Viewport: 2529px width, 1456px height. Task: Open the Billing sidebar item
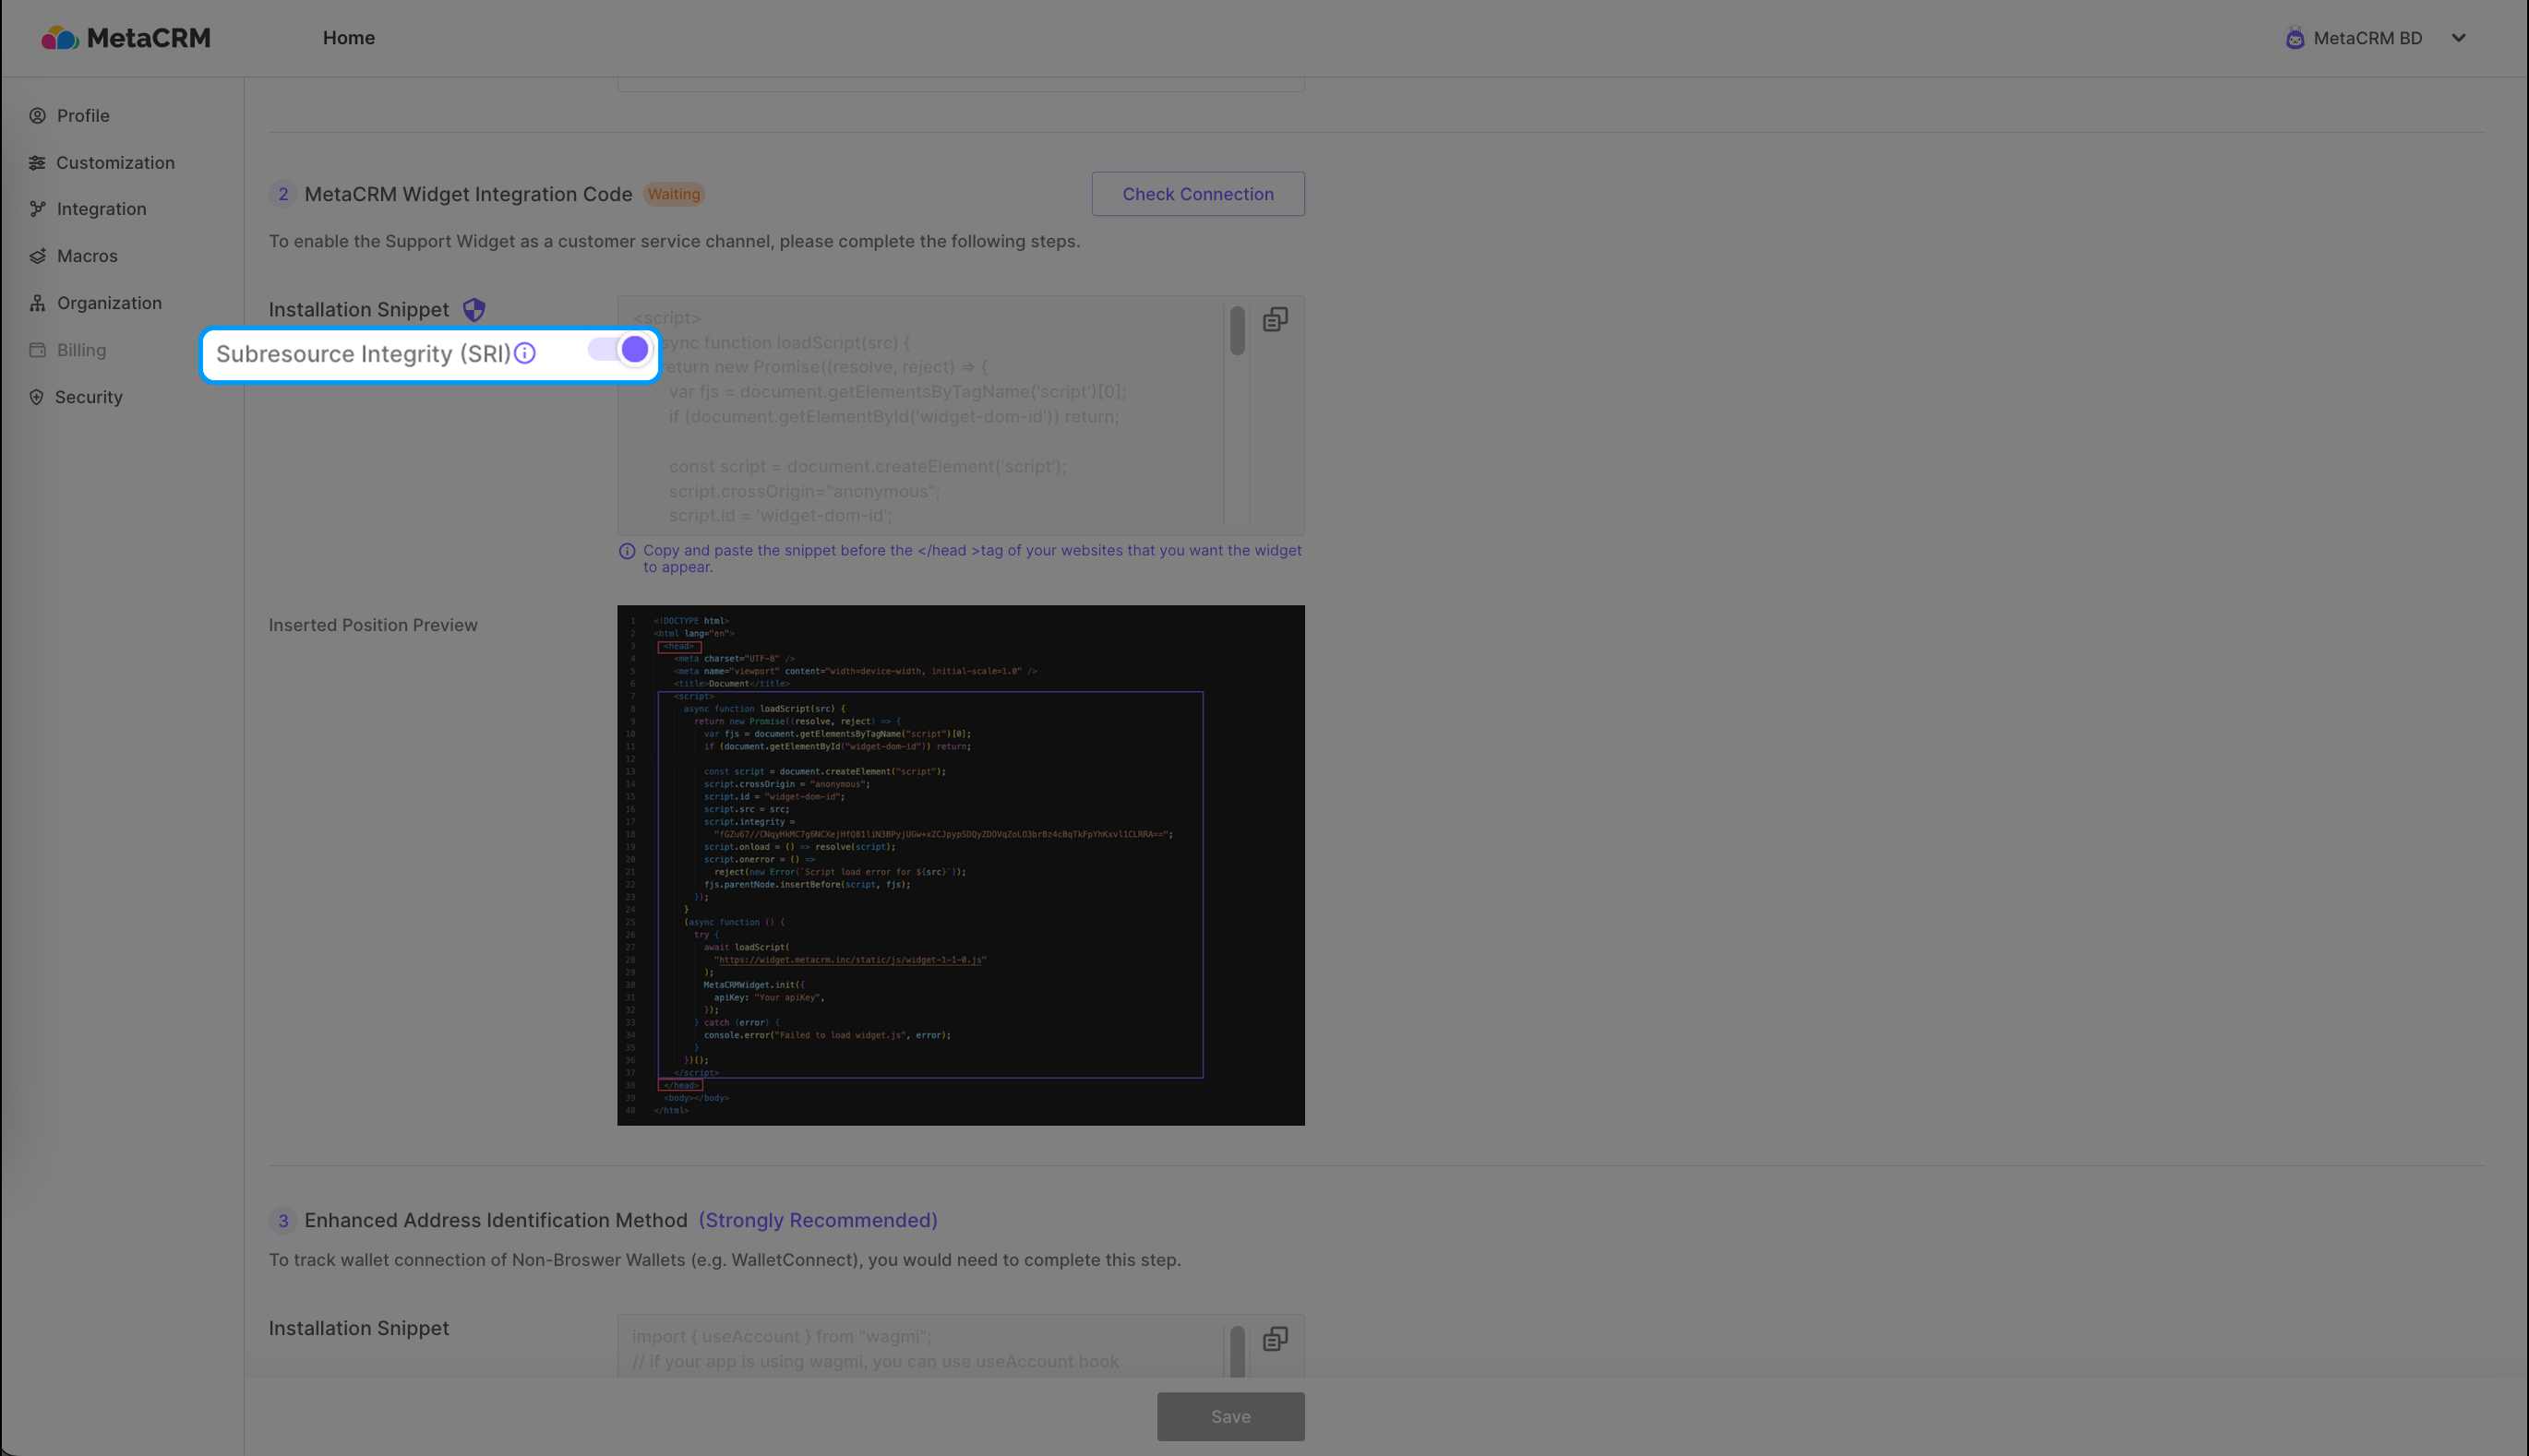point(81,350)
